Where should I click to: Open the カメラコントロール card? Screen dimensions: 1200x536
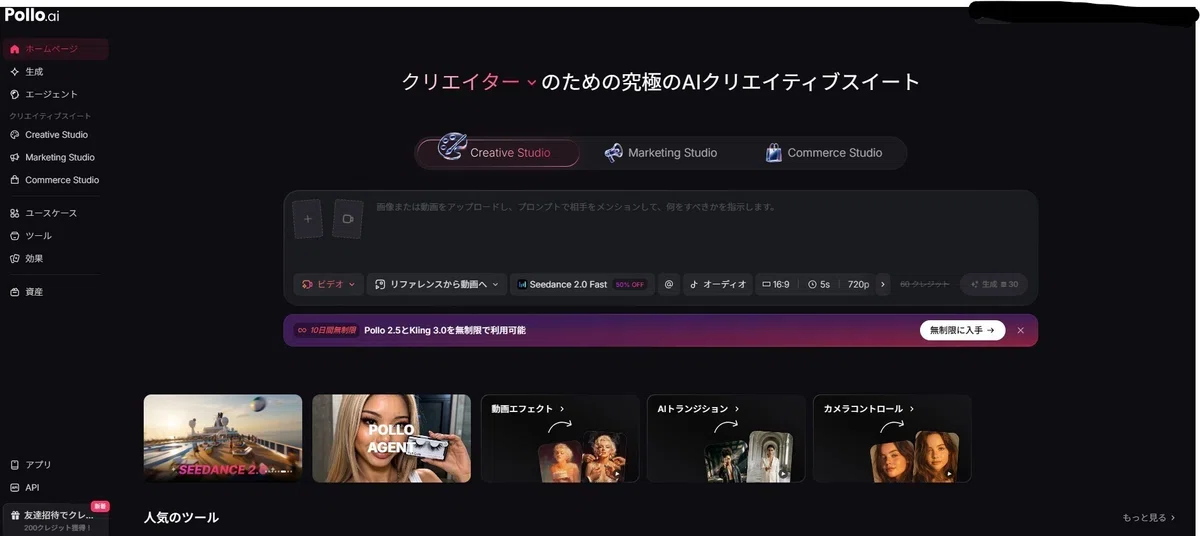point(892,438)
